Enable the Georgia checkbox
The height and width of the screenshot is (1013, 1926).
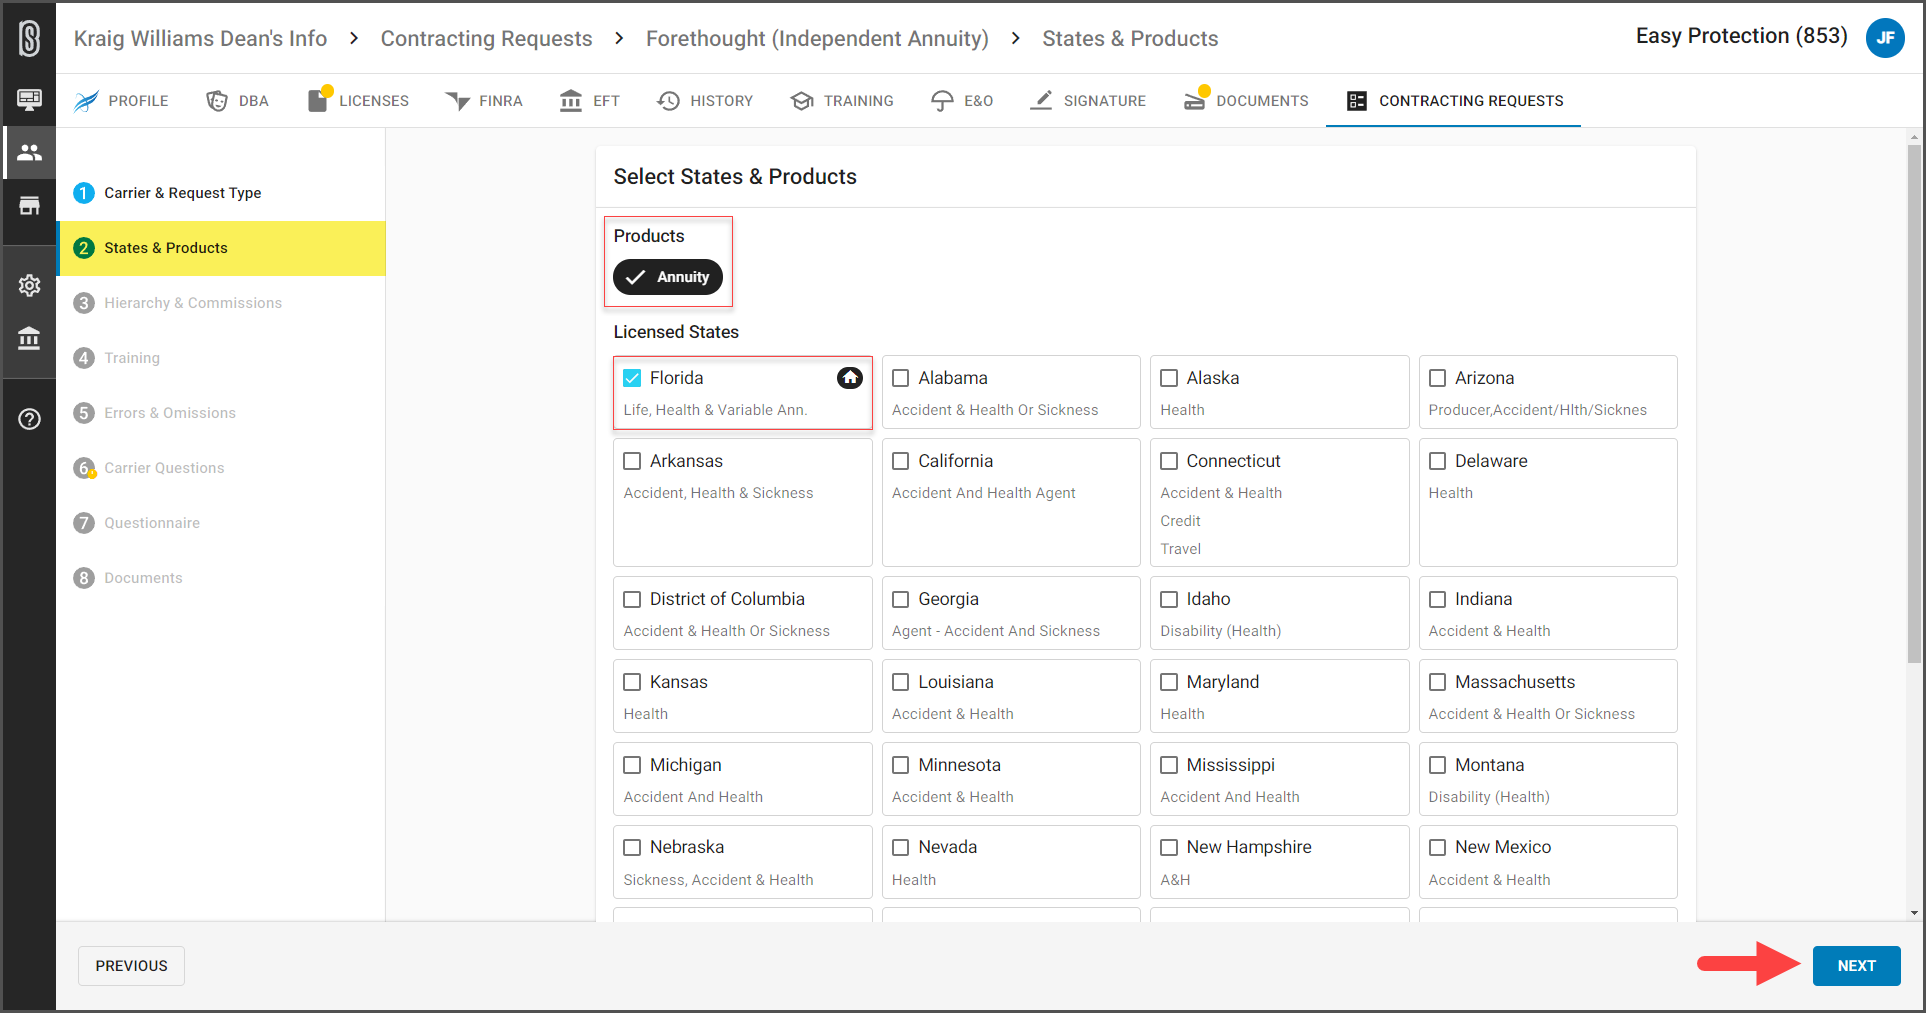900,599
